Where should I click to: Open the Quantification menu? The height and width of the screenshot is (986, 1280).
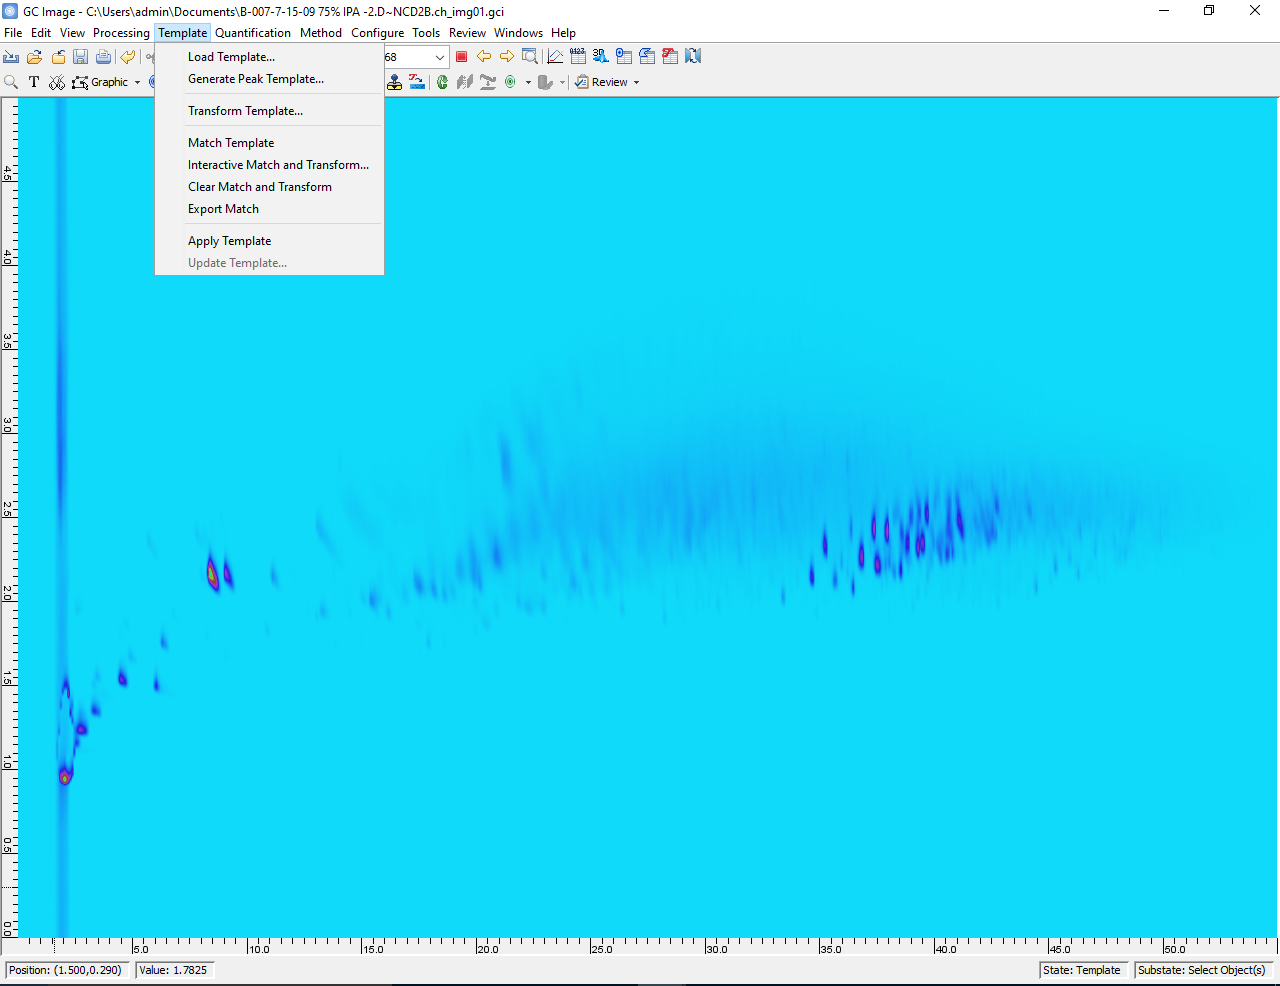pos(252,33)
